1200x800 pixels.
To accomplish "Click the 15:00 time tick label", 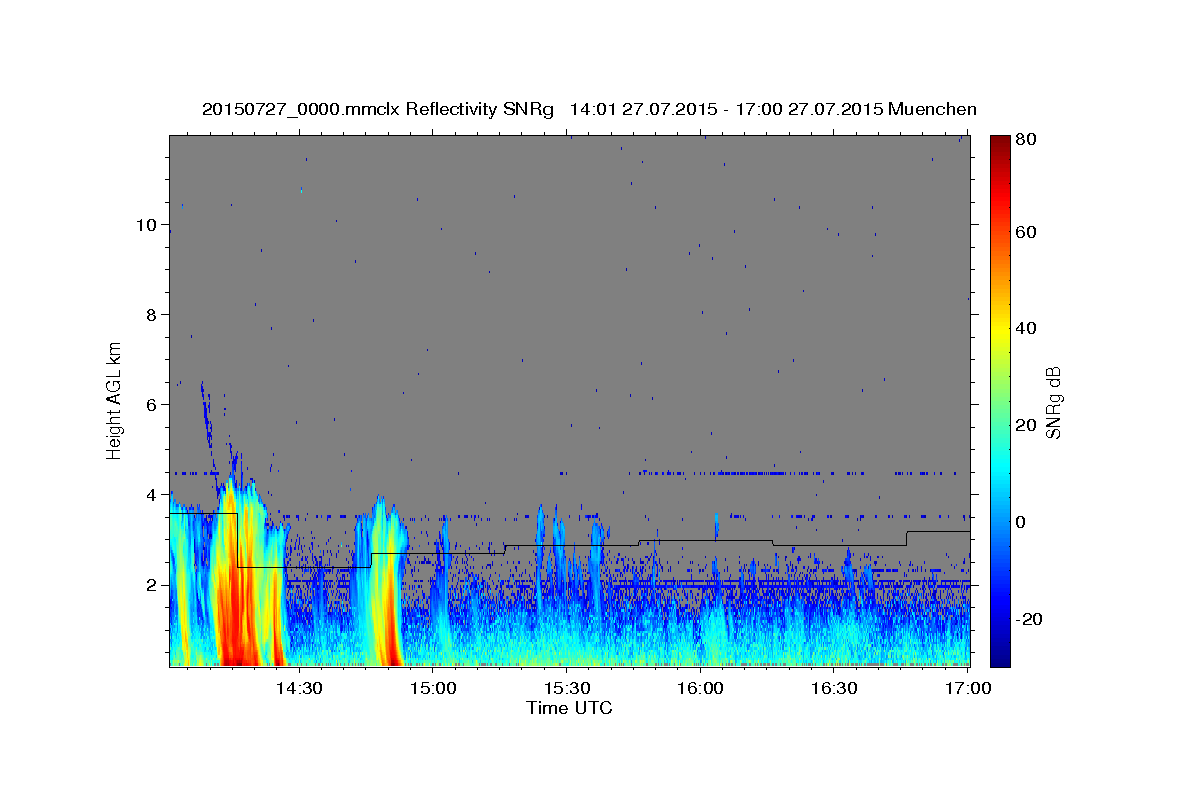I will (433, 688).
